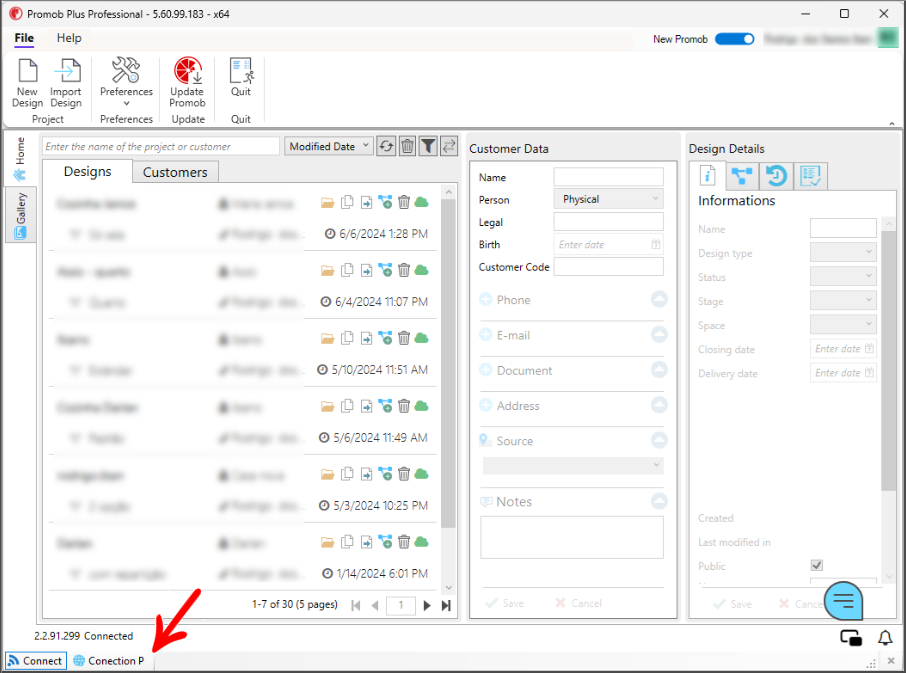Jump to the last page of designs
906x673 pixels.
point(446,605)
